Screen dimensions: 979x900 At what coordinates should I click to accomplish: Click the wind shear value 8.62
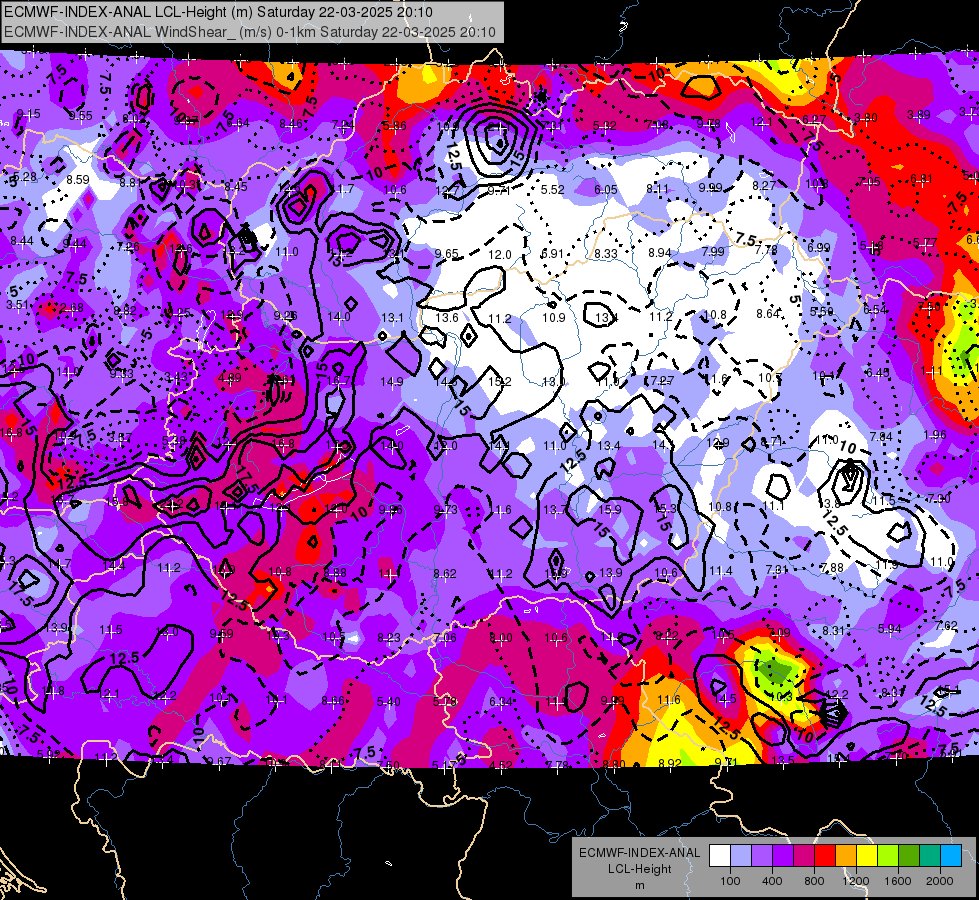click(x=445, y=573)
